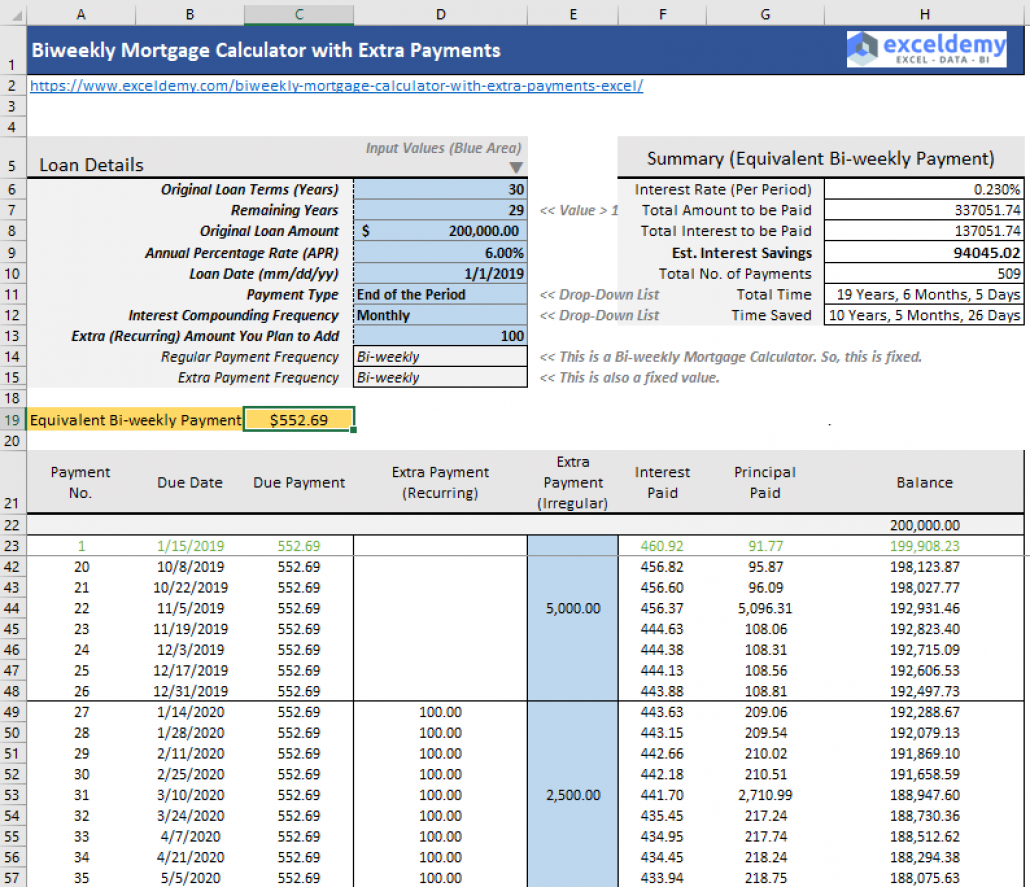
Task: Click the '<< Value > 1' note beside Remaining Years
Action: point(579,210)
